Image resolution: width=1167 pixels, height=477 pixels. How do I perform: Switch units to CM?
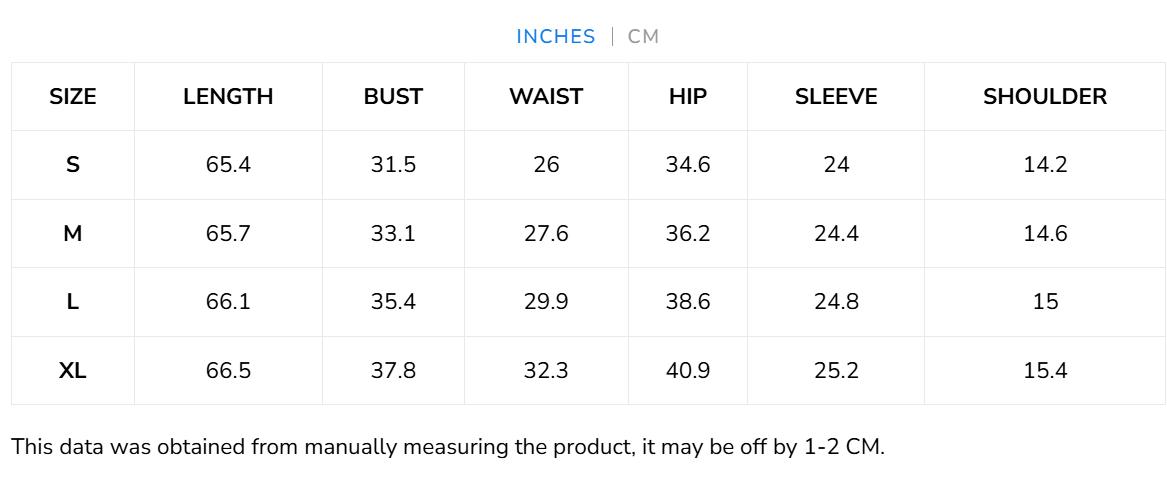pyautogui.click(x=644, y=37)
